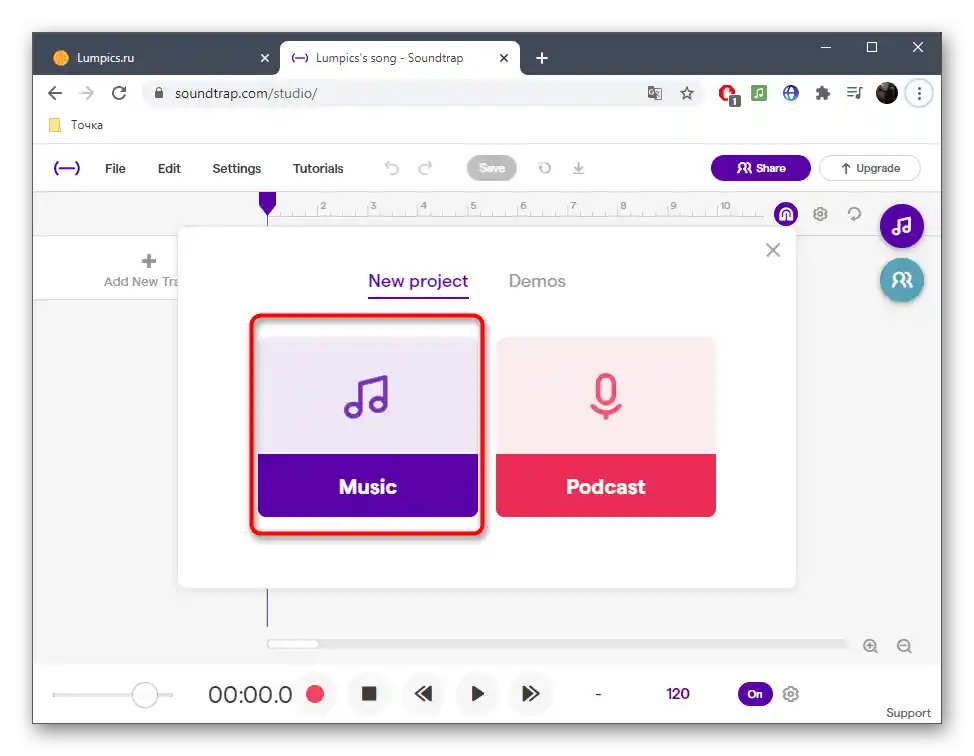Image resolution: width=974 pixels, height=756 pixels.
Task: Click the 00:00.0 time display
Action: (250, 695)
